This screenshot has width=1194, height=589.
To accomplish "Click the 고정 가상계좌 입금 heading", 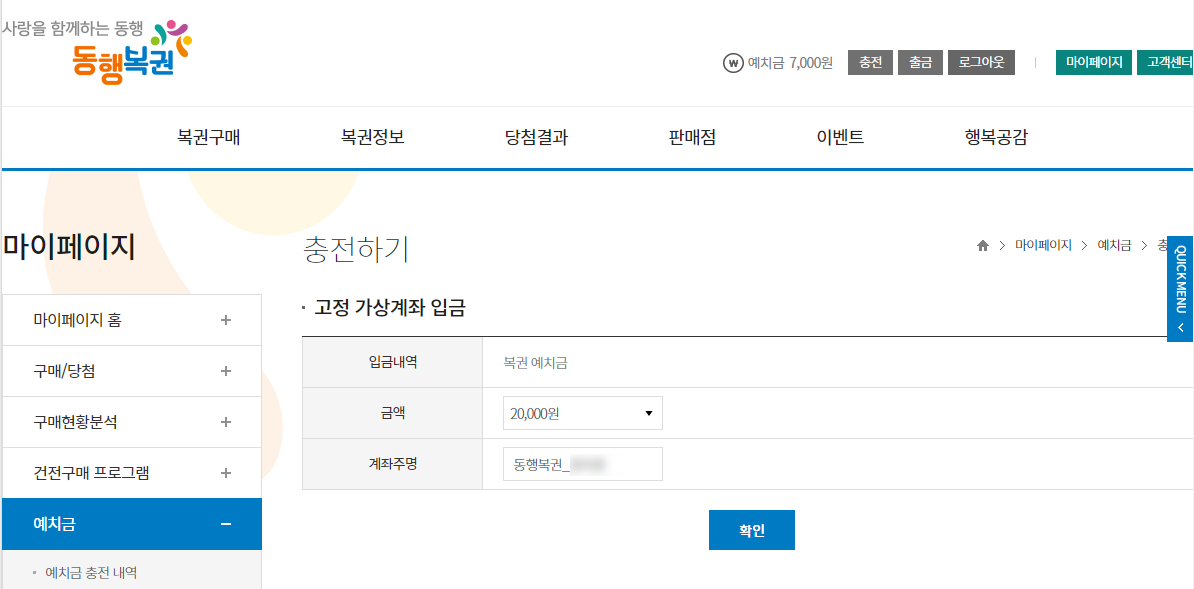I will [x=390, y=309].
